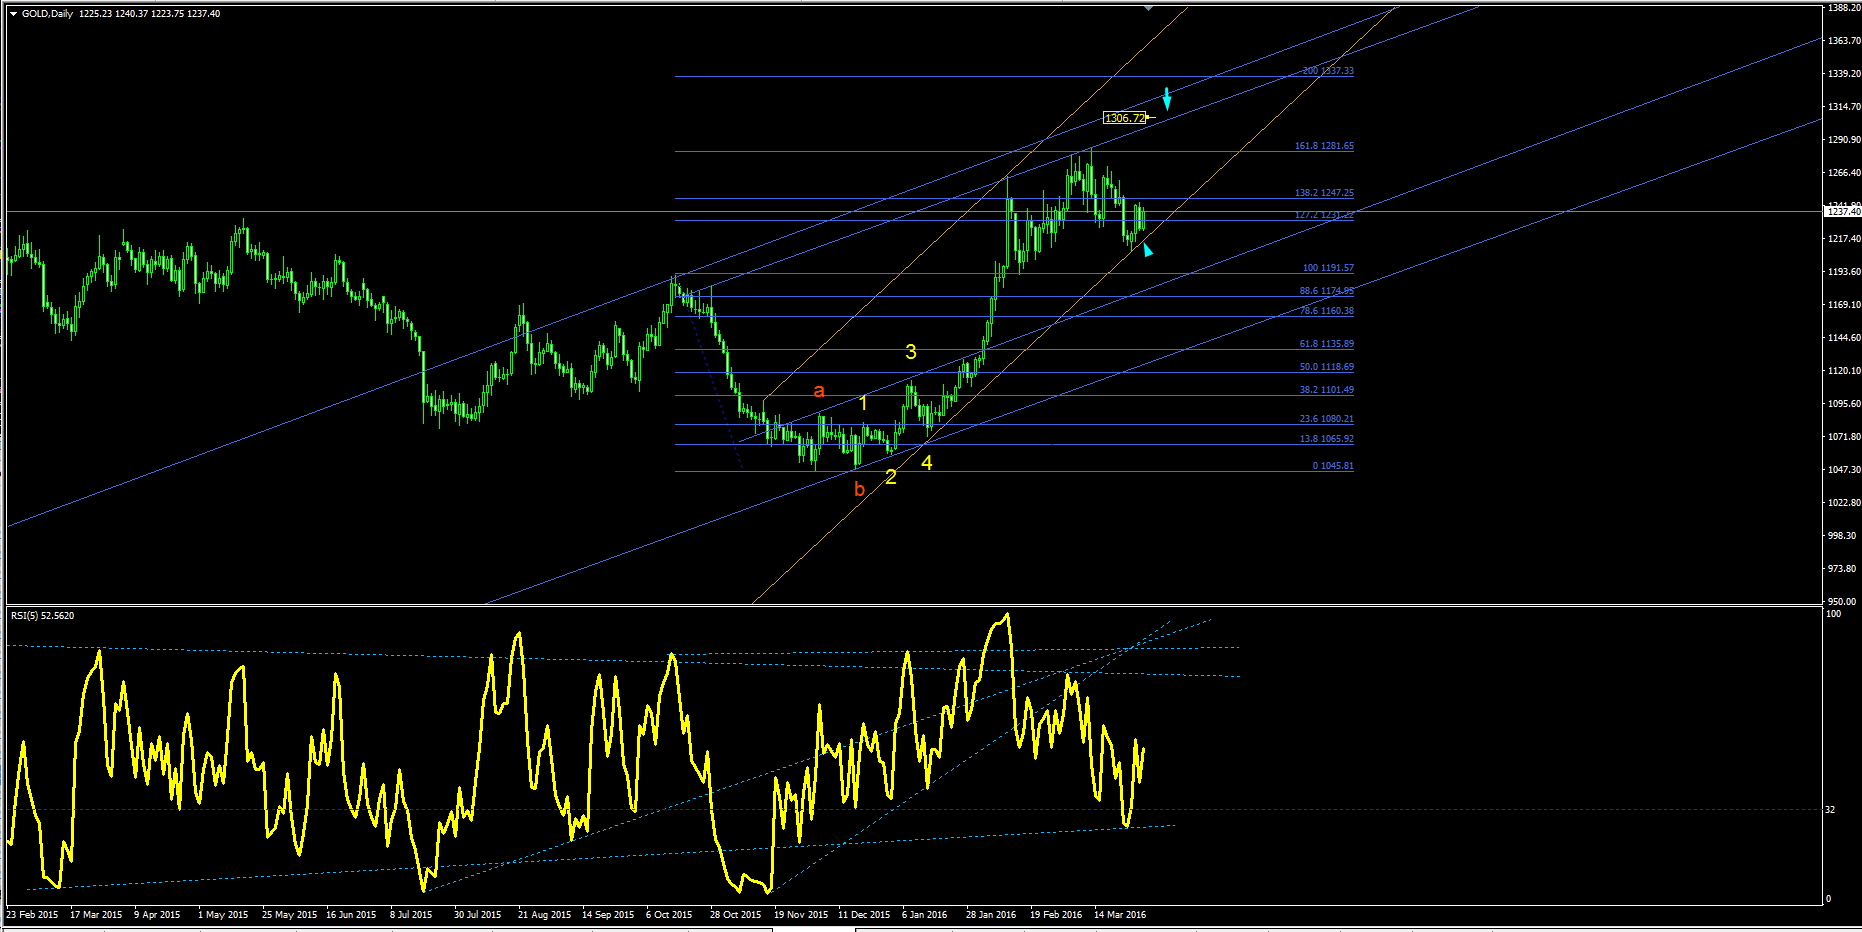
Task: Click the 1266.40 price axis value
Action: point(1844,173)
